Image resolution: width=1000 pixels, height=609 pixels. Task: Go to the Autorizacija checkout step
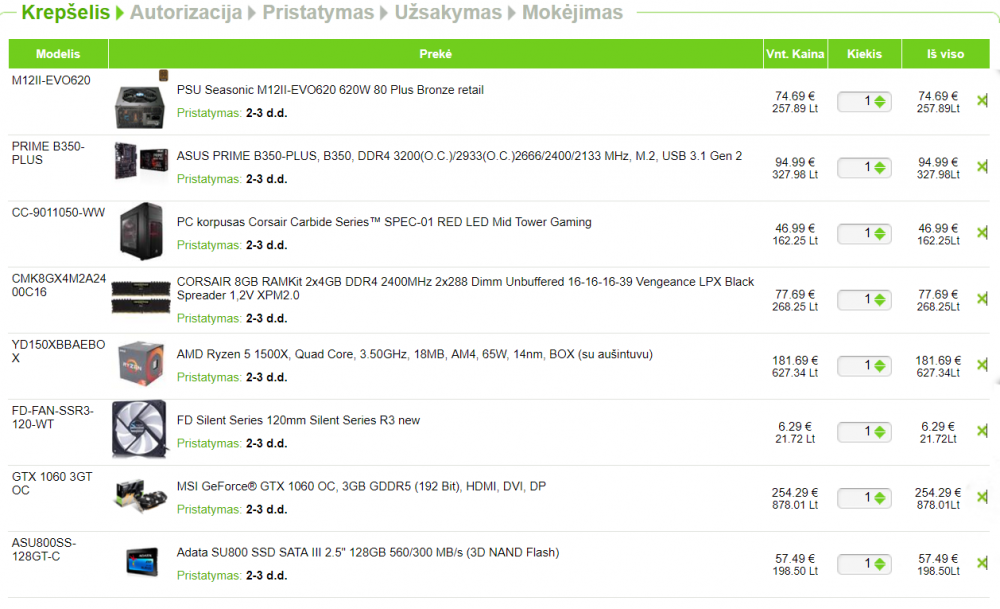tap(186, 12)
